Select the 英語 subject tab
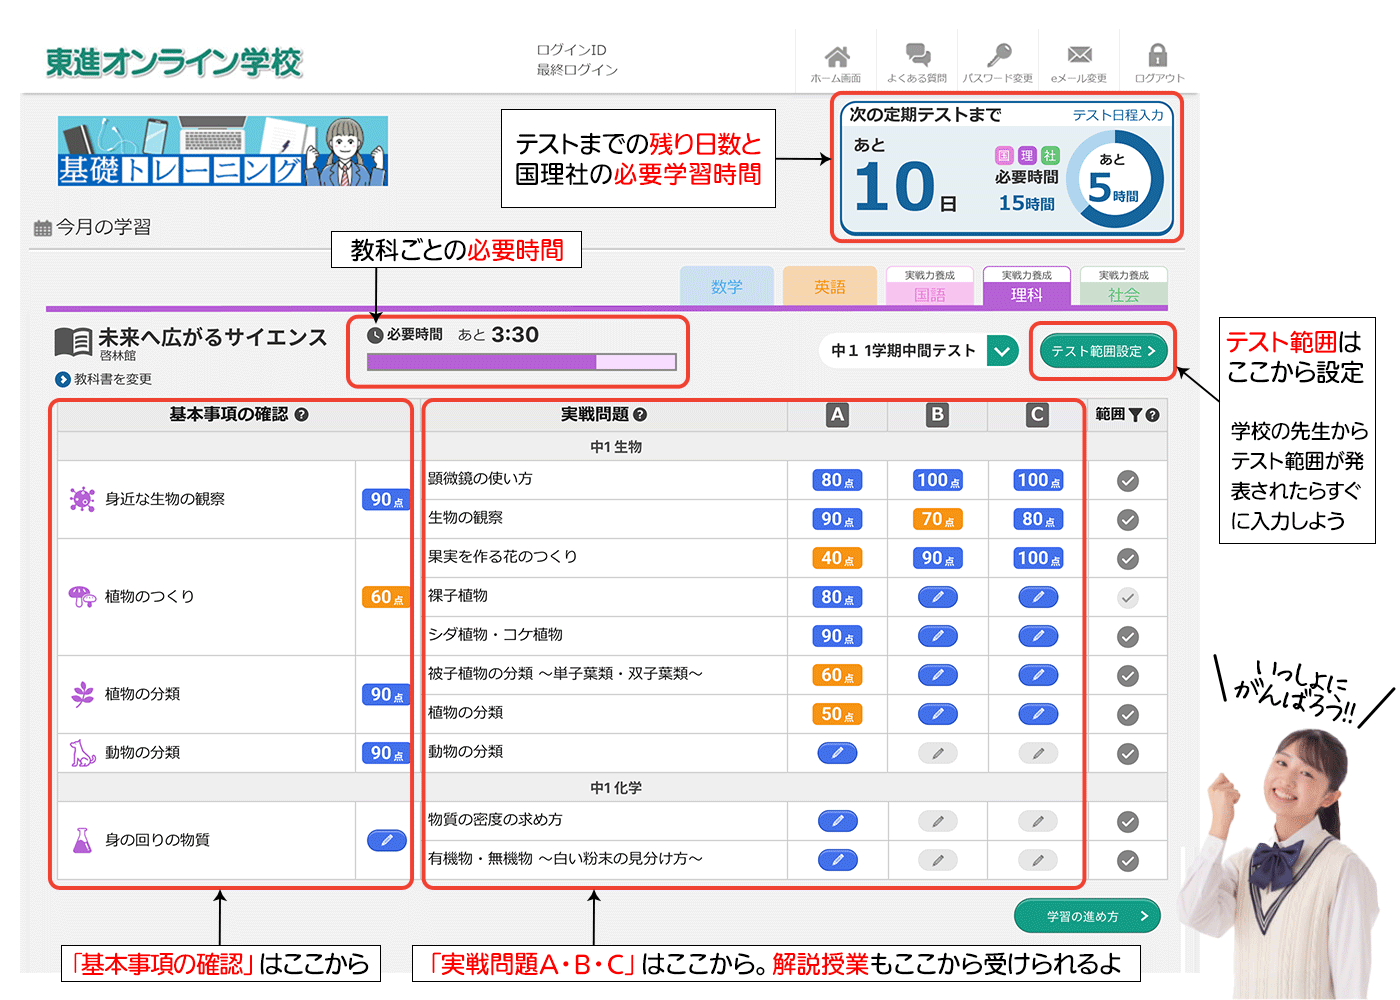Screen dimensions: 1400x1000 coord(829,287)
